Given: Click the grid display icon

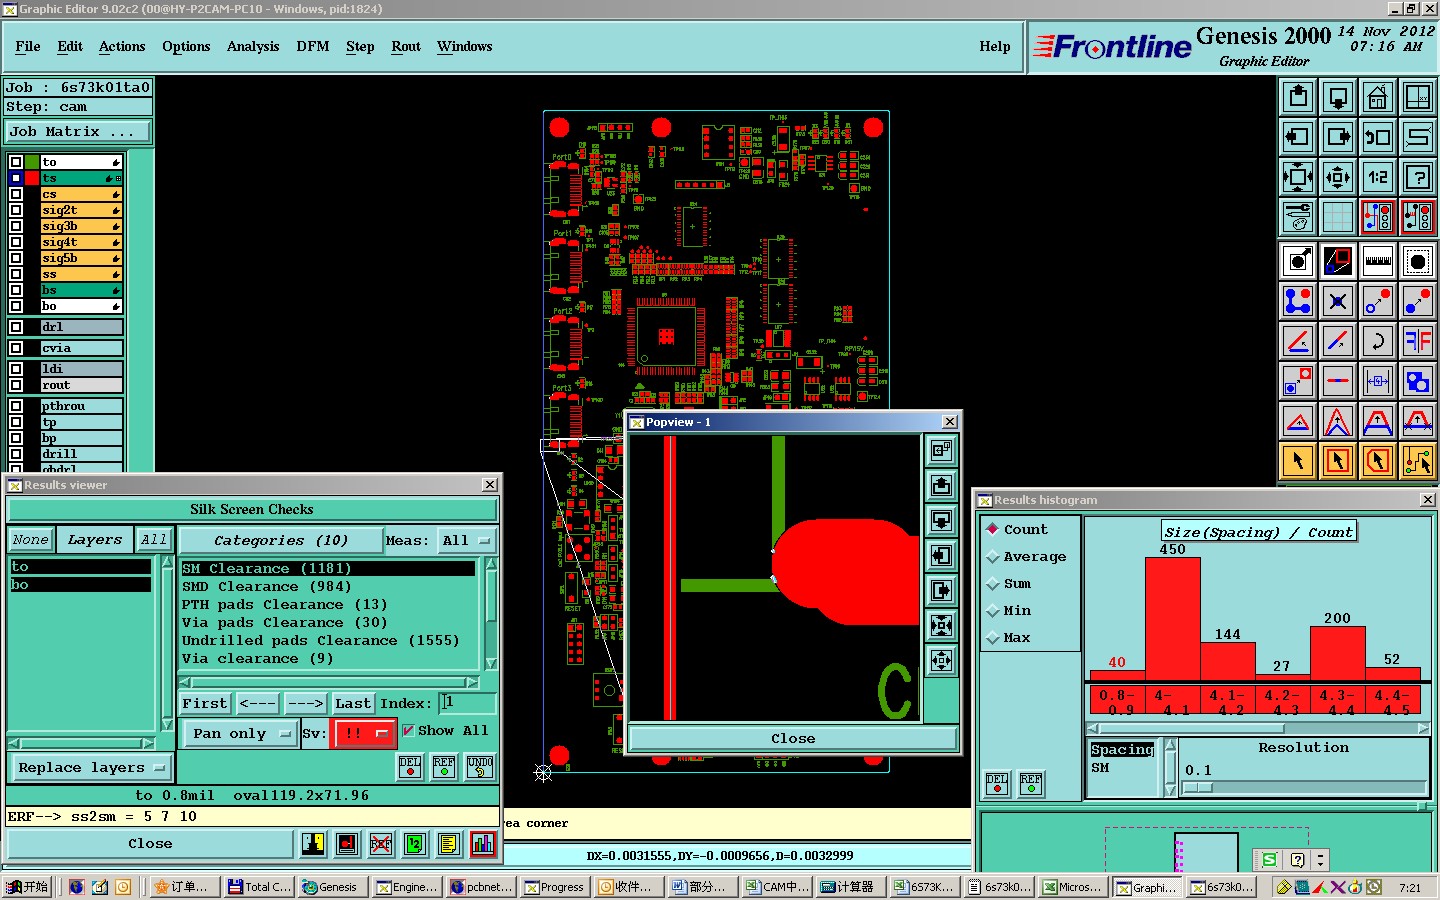Looking at the screenshot, I should click(1337, 217).
